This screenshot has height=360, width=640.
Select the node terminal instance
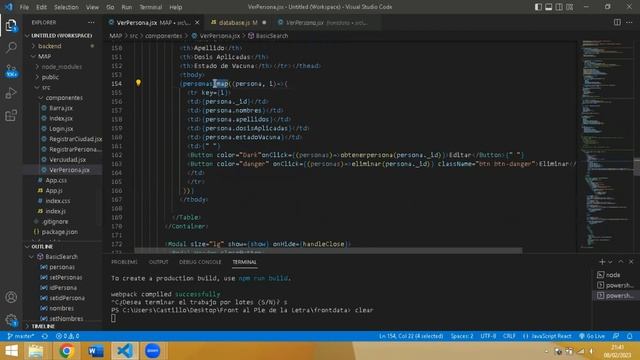(613, 275)
